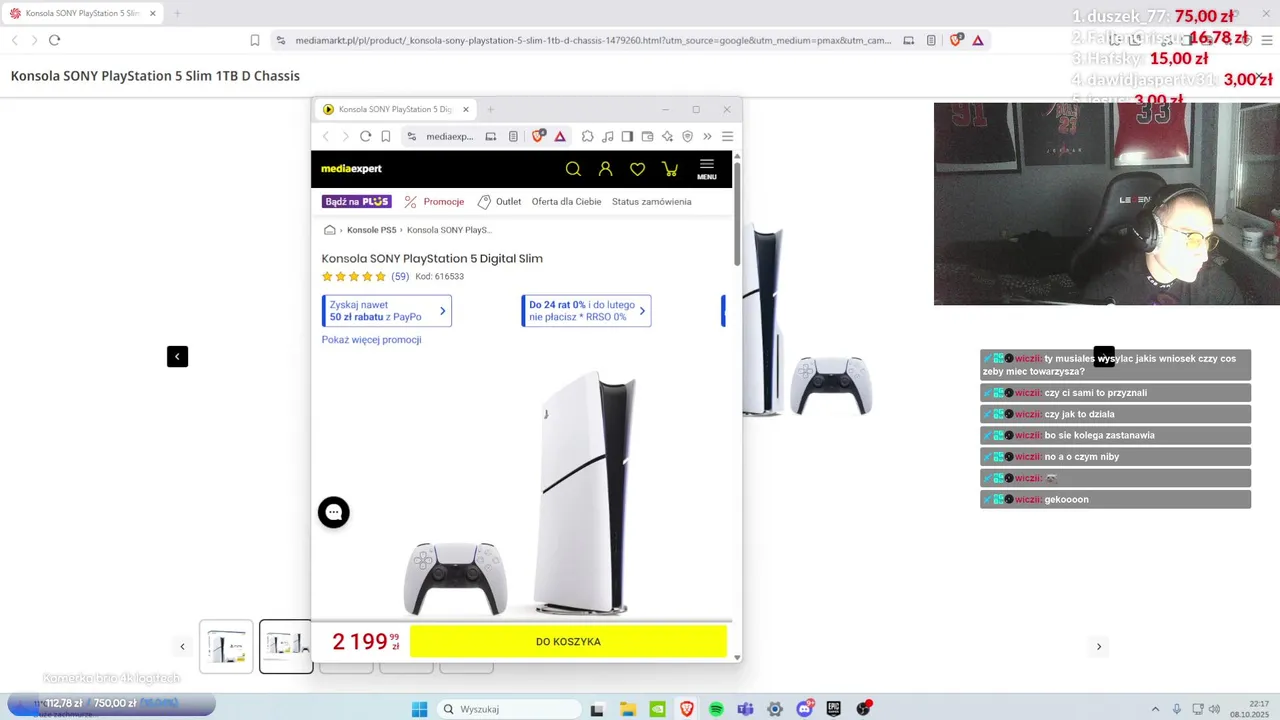Click the front window vertical scrollbar
This screenshot has width=1280, height=720.
pyautogui.click(x=737, y=215)
